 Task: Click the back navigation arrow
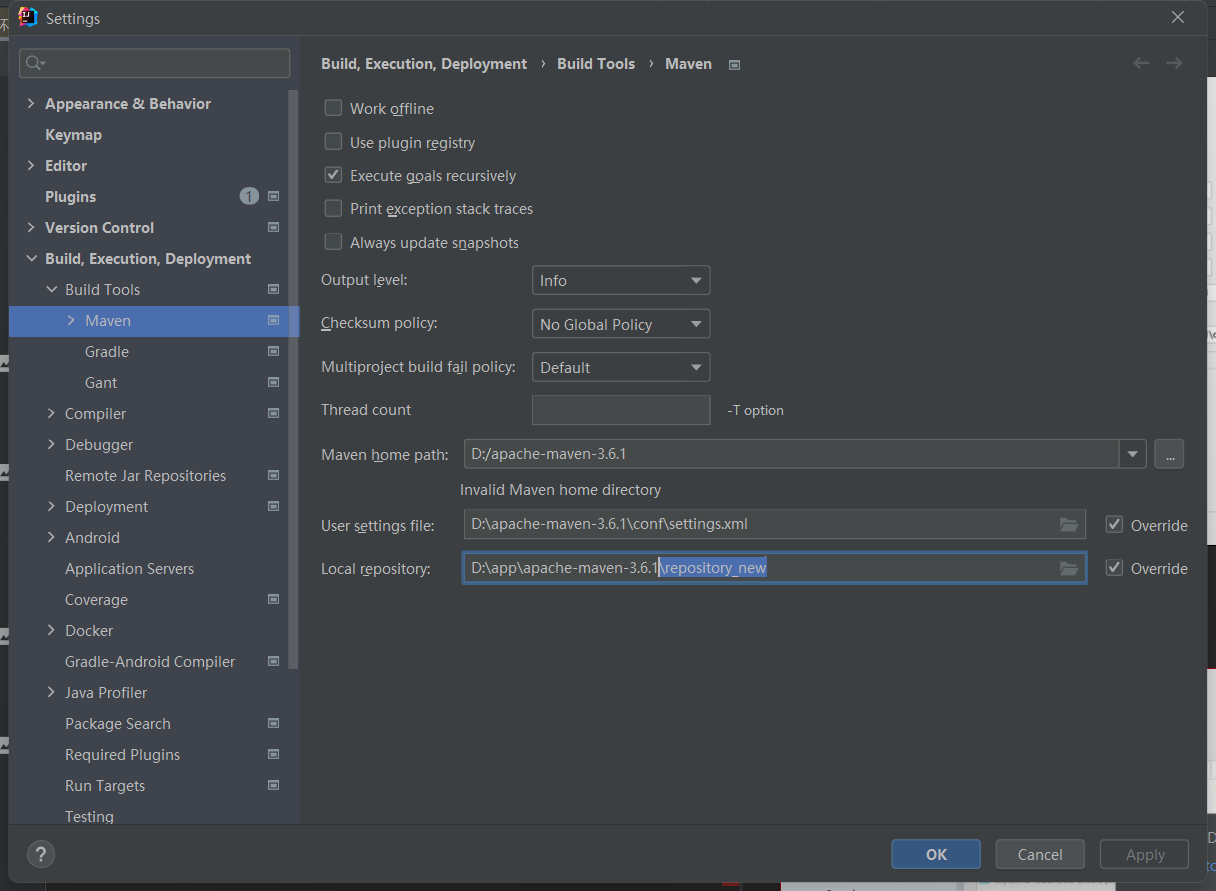(x=1141, y=63)
